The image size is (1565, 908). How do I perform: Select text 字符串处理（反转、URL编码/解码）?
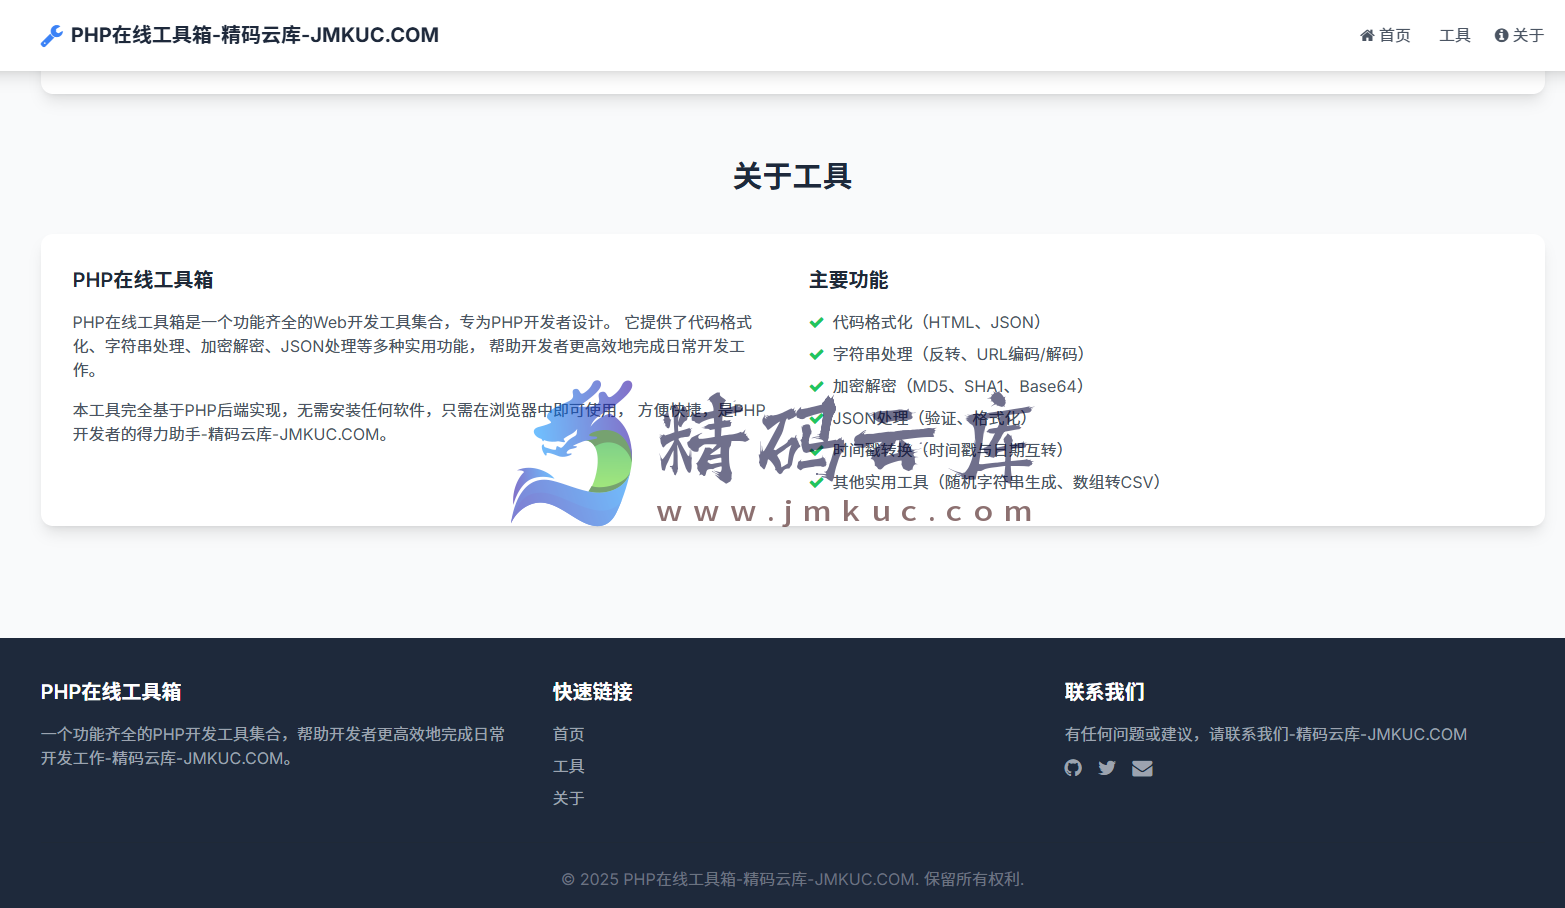pyautogui.click(x=962, y=354)
